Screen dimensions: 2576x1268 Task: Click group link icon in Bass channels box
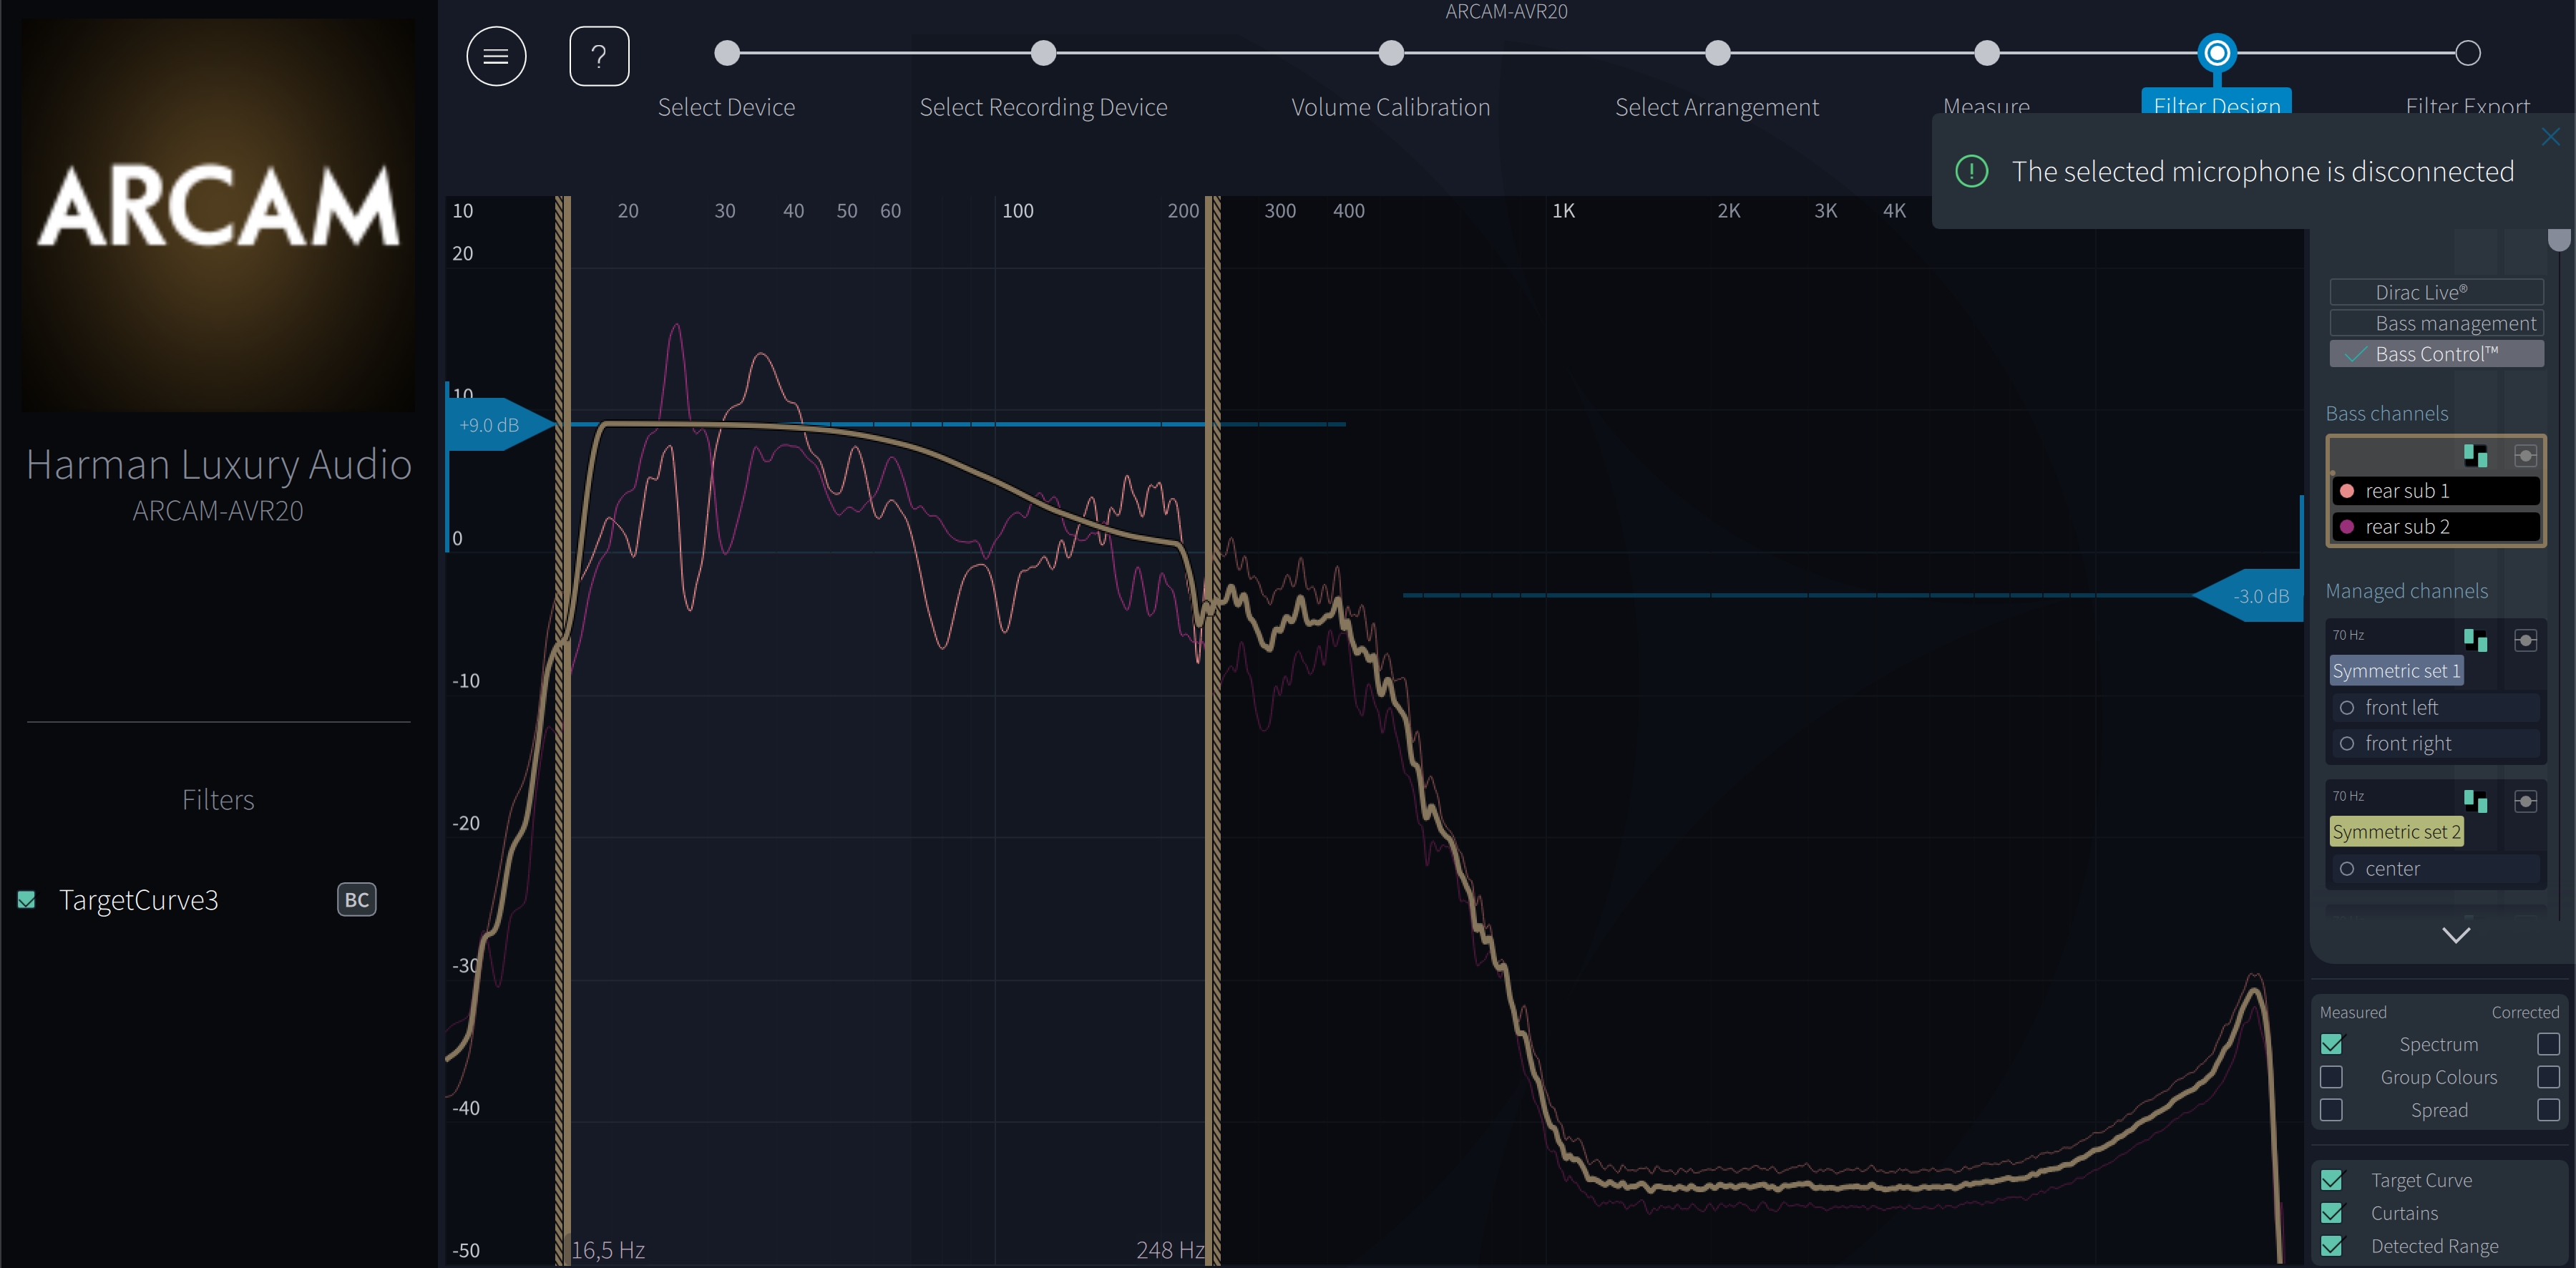coord(2475,456)
